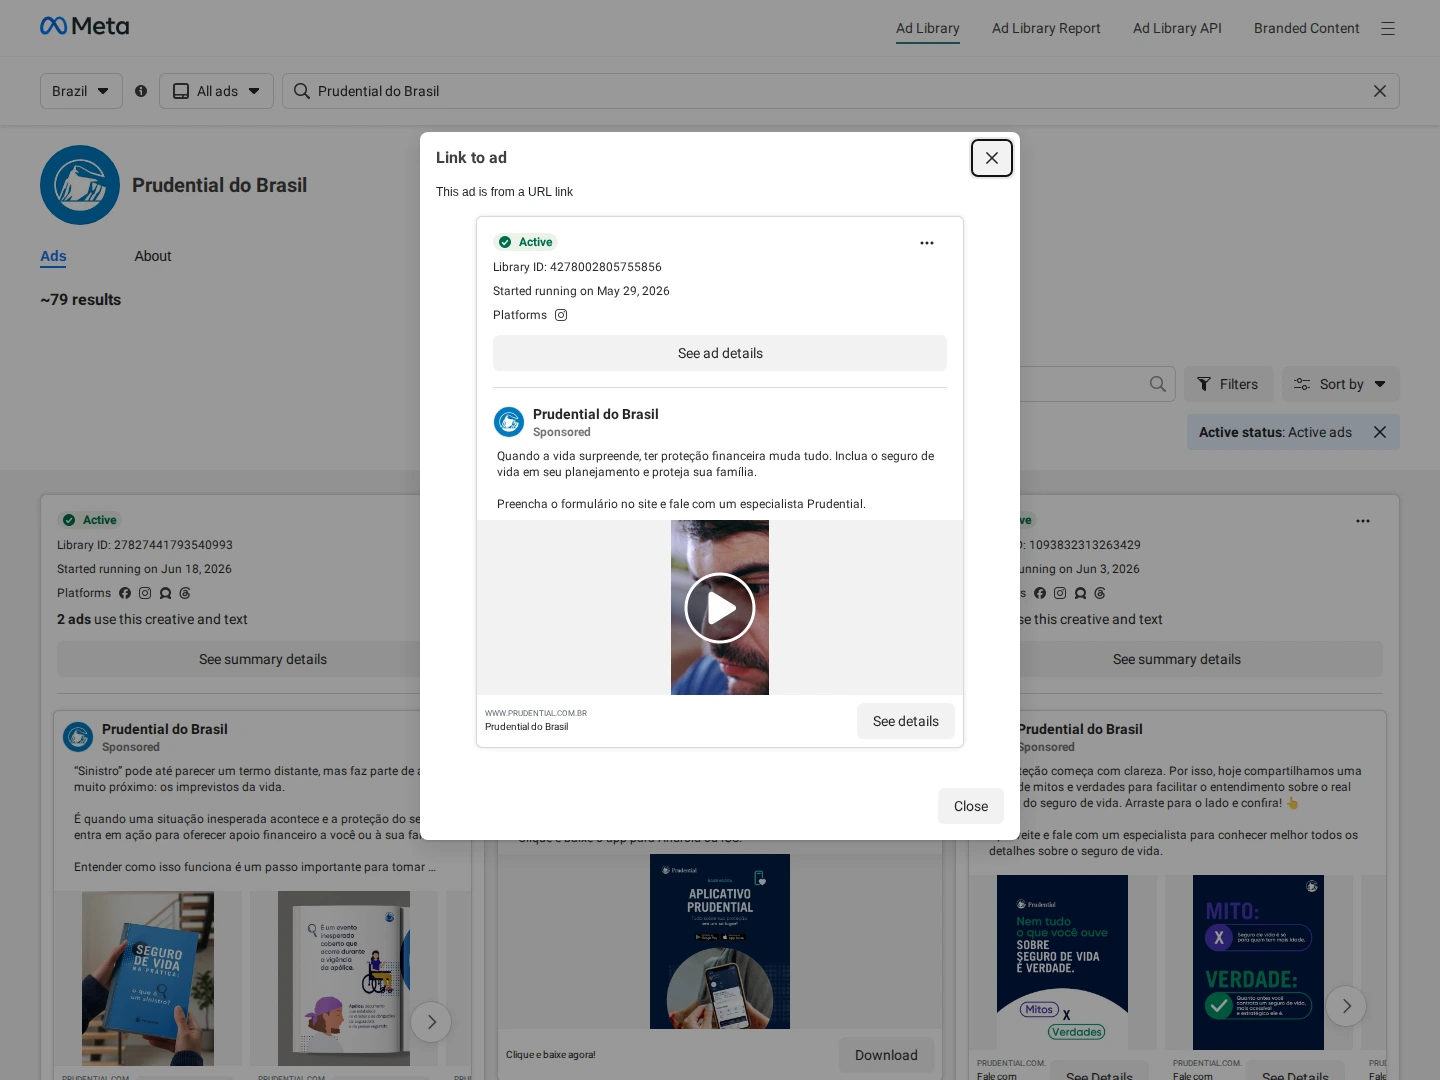Click the Facebook icon on ad 27827441793540993

(125, 593)
